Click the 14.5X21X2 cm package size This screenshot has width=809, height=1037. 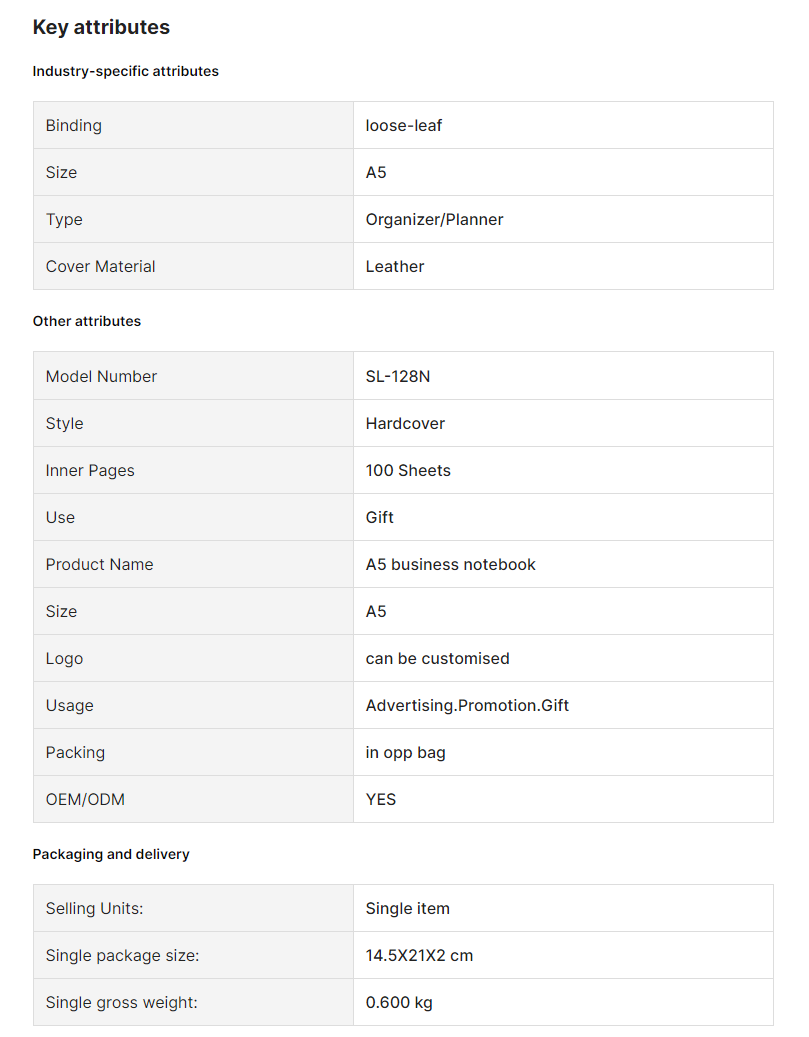(x=419, y=955)
